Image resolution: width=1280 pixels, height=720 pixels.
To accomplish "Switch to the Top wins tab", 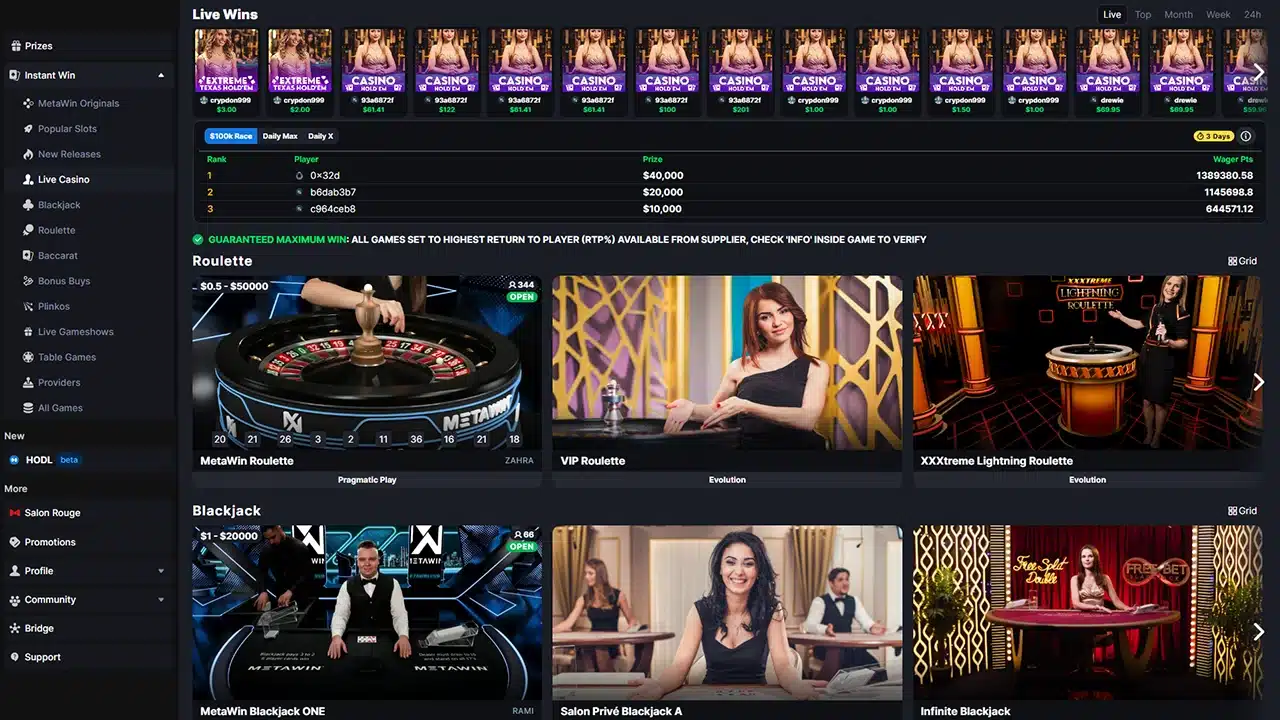I will pos(1143,14).
